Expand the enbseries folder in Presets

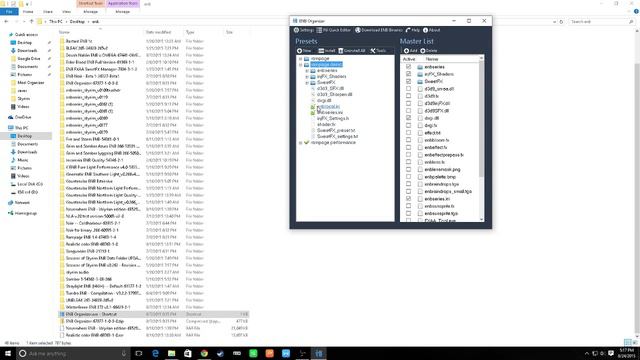click(x=307, y=71)
